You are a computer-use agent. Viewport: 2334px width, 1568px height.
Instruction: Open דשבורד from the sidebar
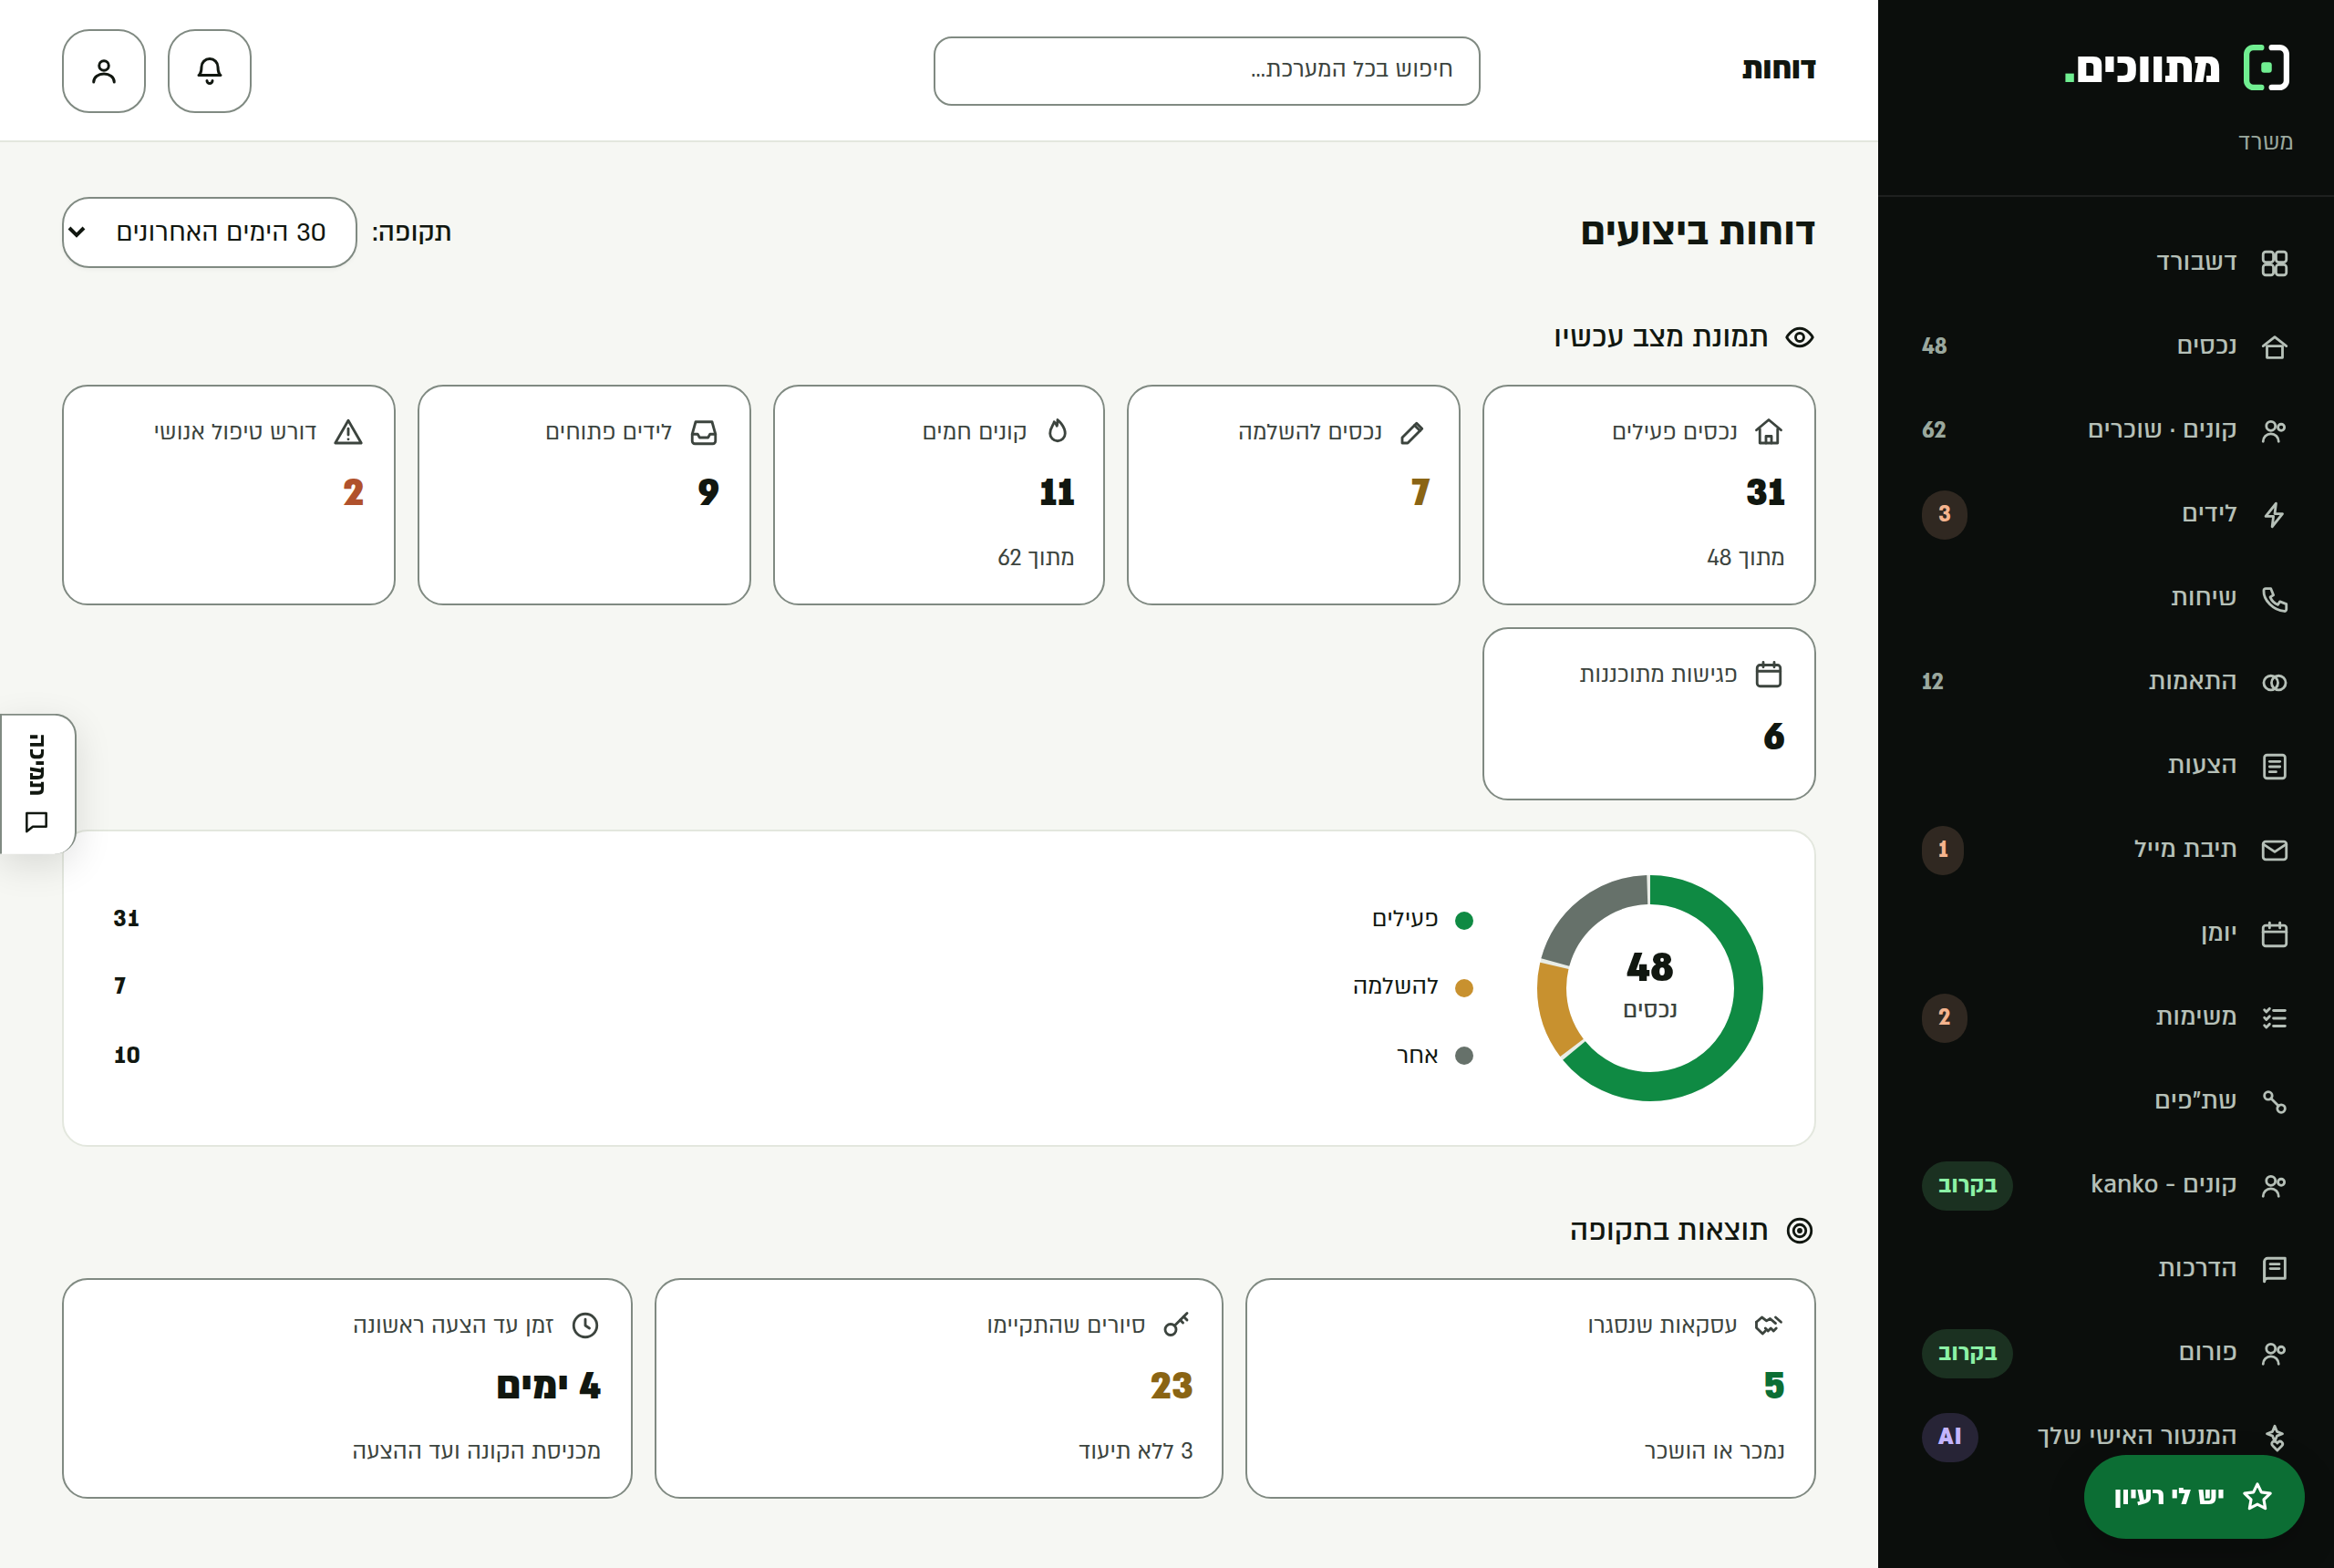[x=2104, y=262]
